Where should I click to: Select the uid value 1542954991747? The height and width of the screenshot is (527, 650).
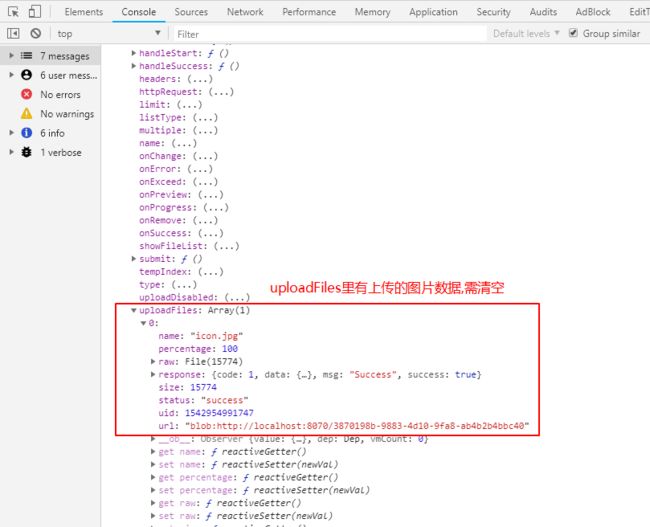coord(219,413)
